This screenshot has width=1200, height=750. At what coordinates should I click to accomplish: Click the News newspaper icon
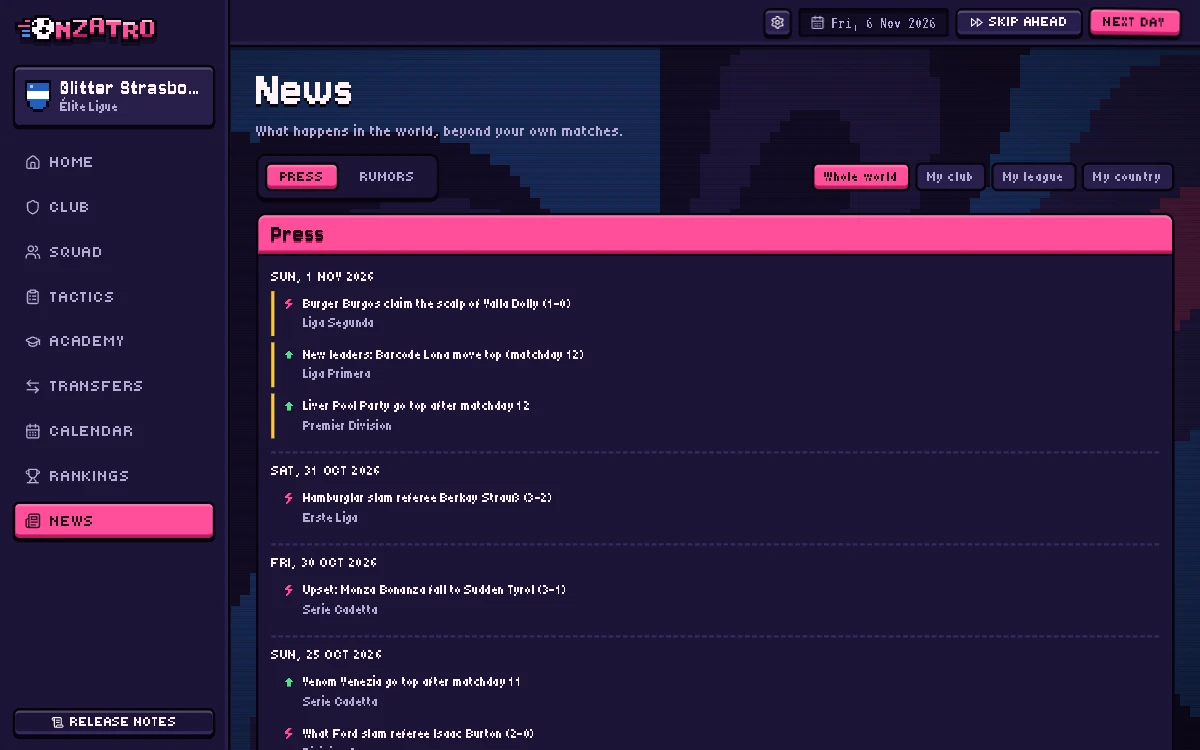coord(33,521)
